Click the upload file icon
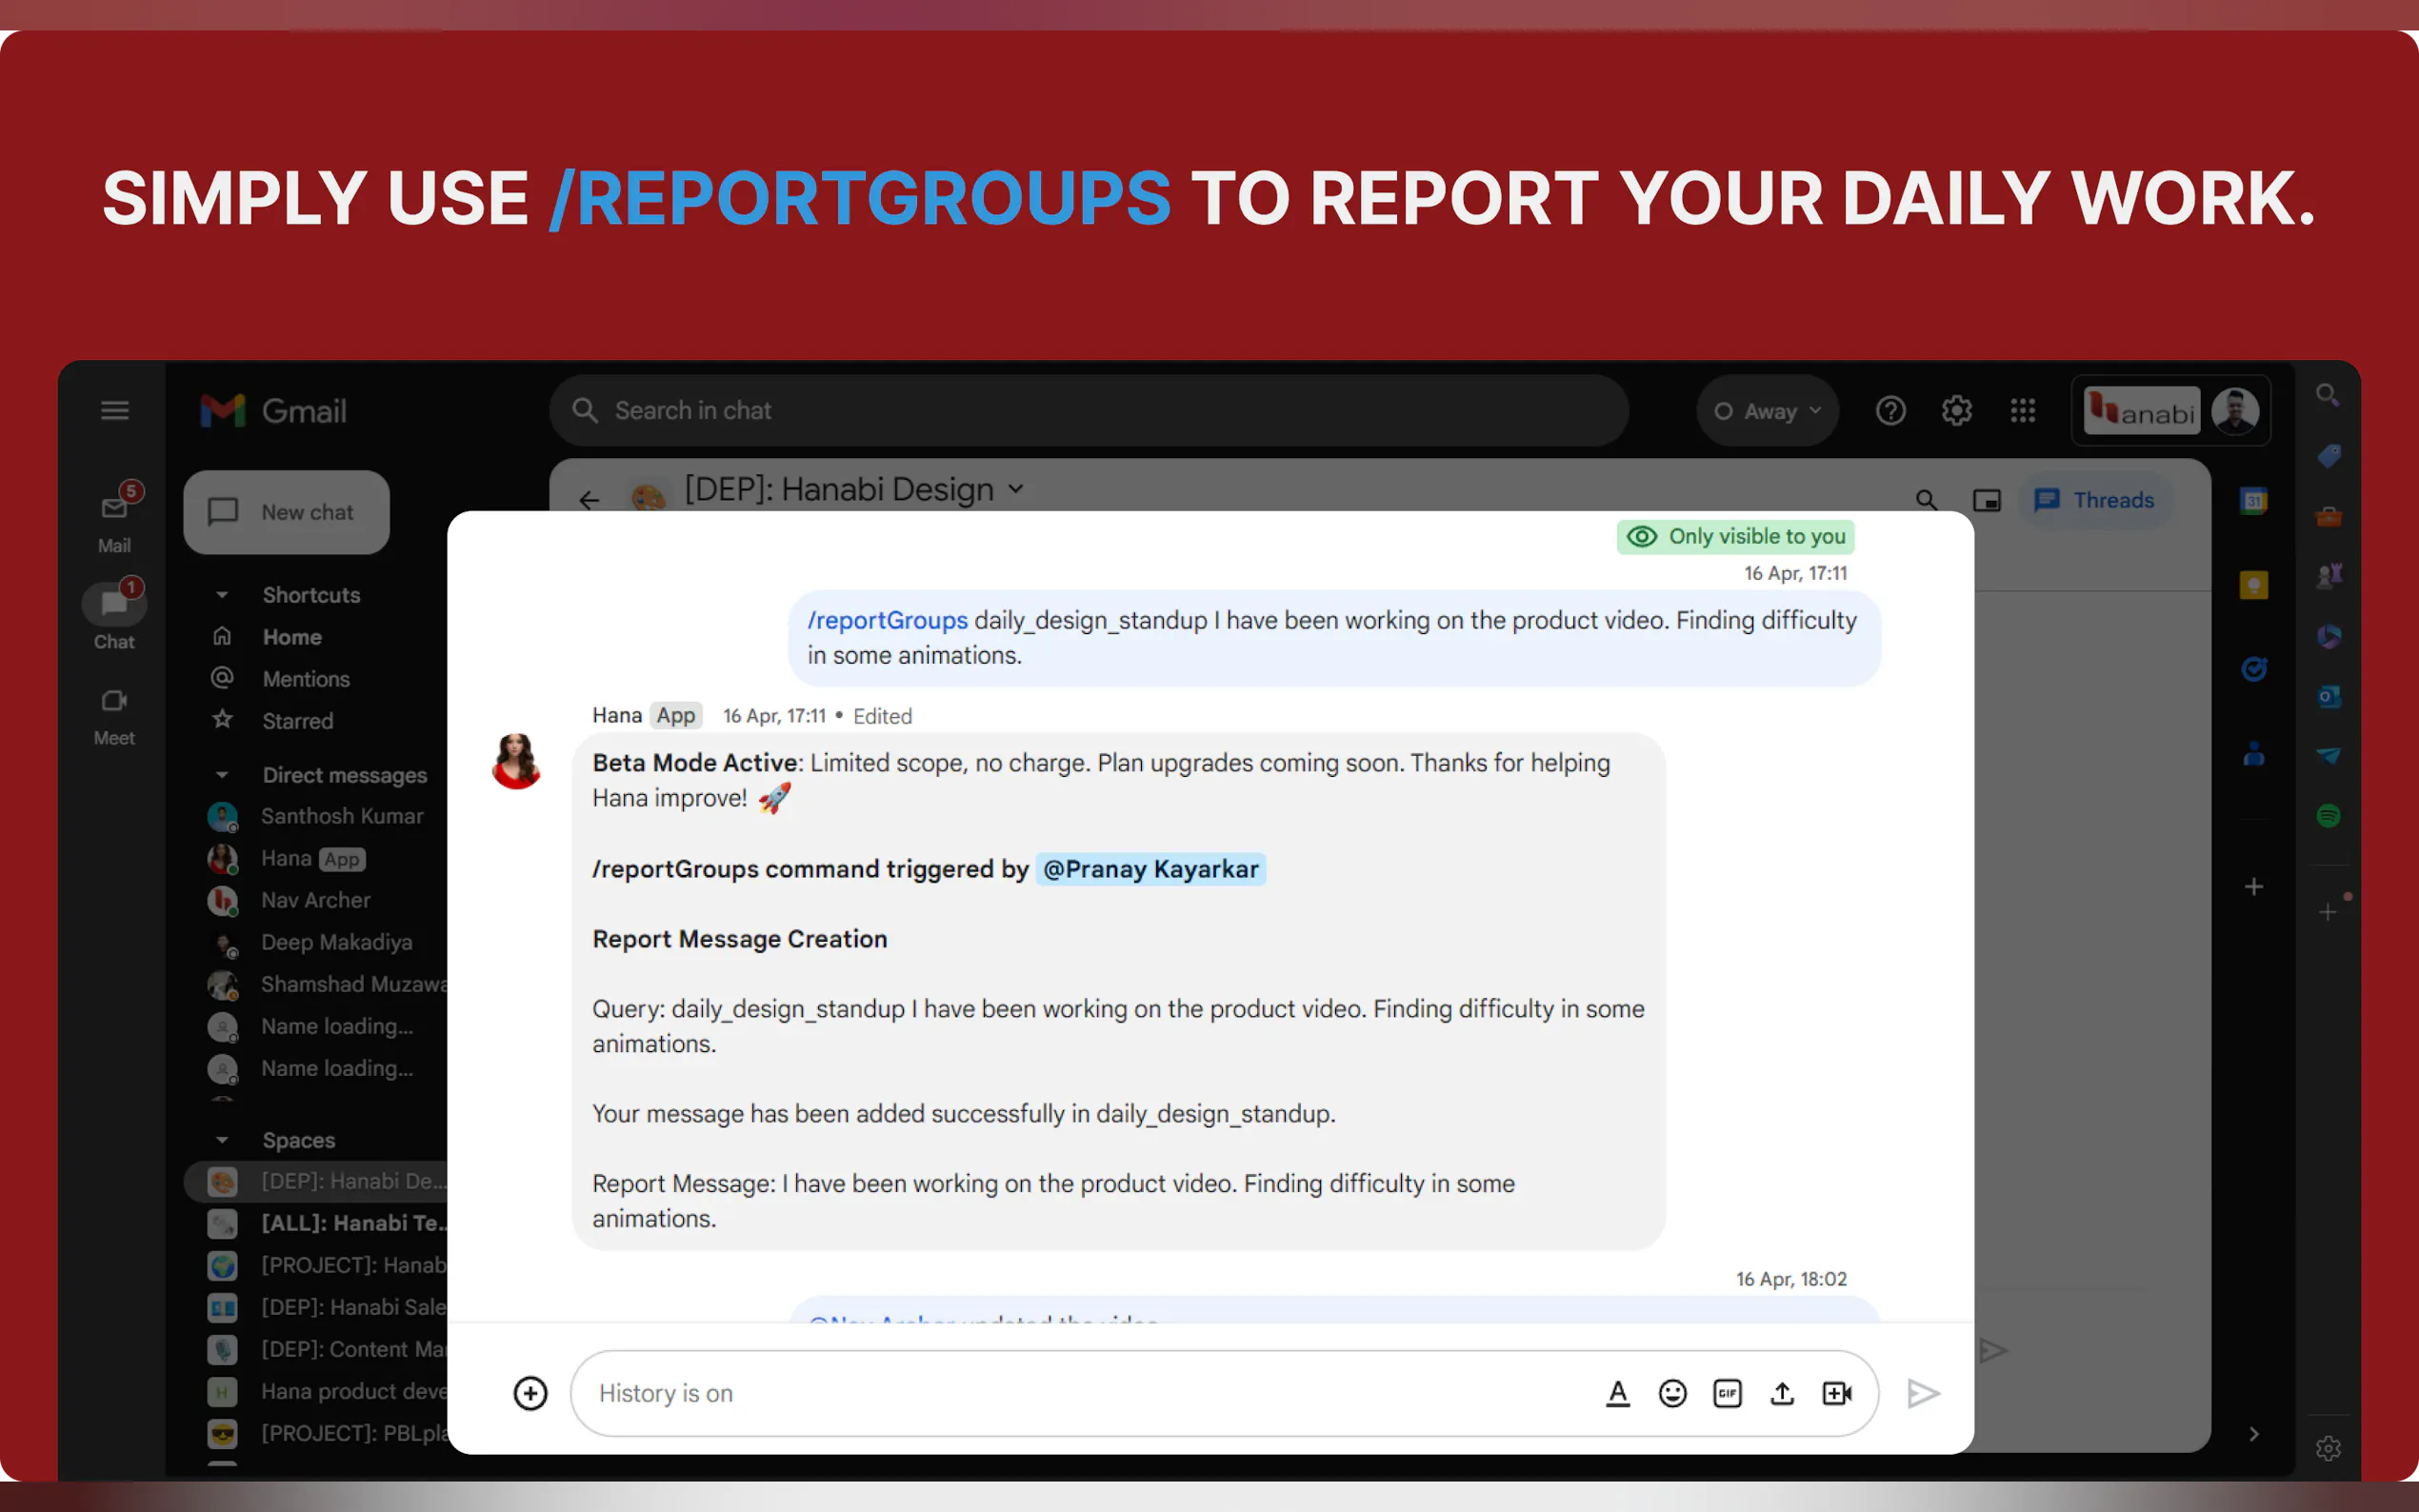2419x1512 pixels. coord(1782,1393)
